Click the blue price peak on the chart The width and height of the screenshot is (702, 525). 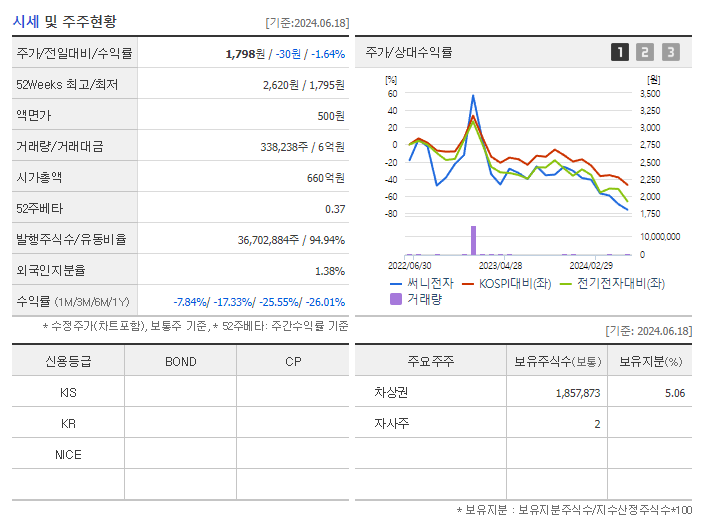tap(473, 96)
